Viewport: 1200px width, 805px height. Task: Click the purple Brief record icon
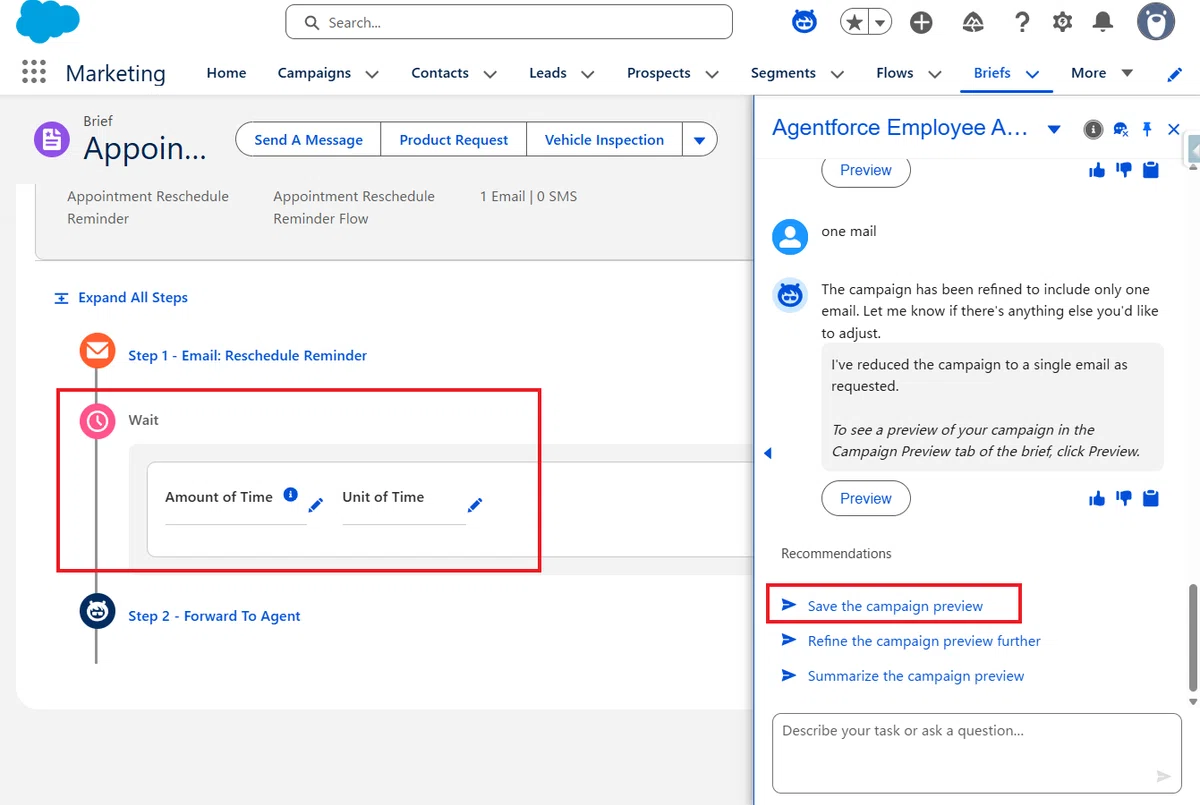click(51, 140)
